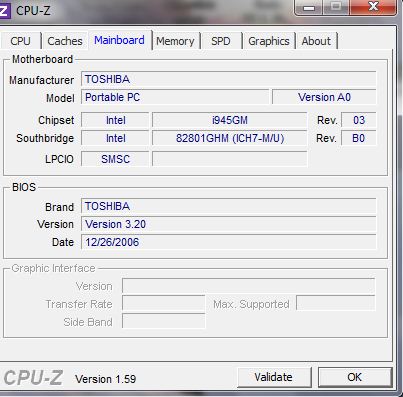Click the chipset revision '03'
The image size is (403, 397).
359,120
